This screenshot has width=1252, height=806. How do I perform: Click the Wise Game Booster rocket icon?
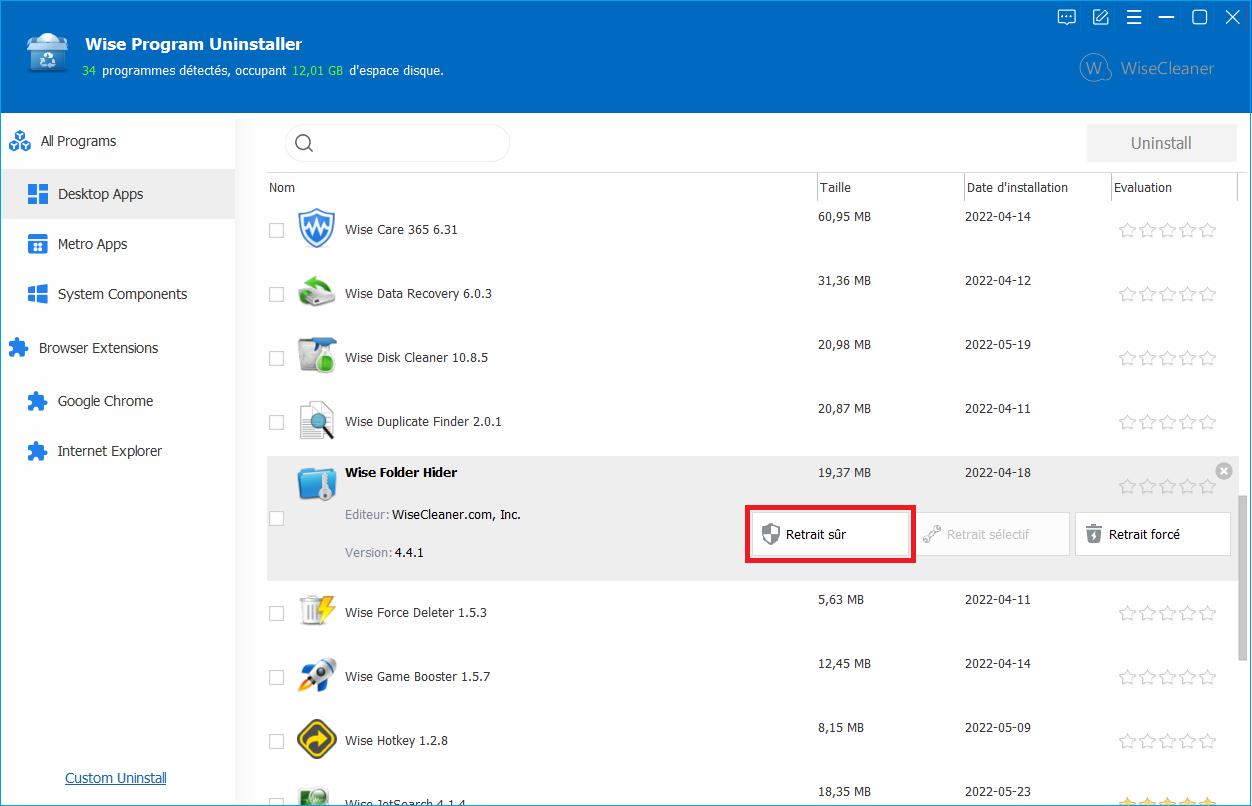317,676
